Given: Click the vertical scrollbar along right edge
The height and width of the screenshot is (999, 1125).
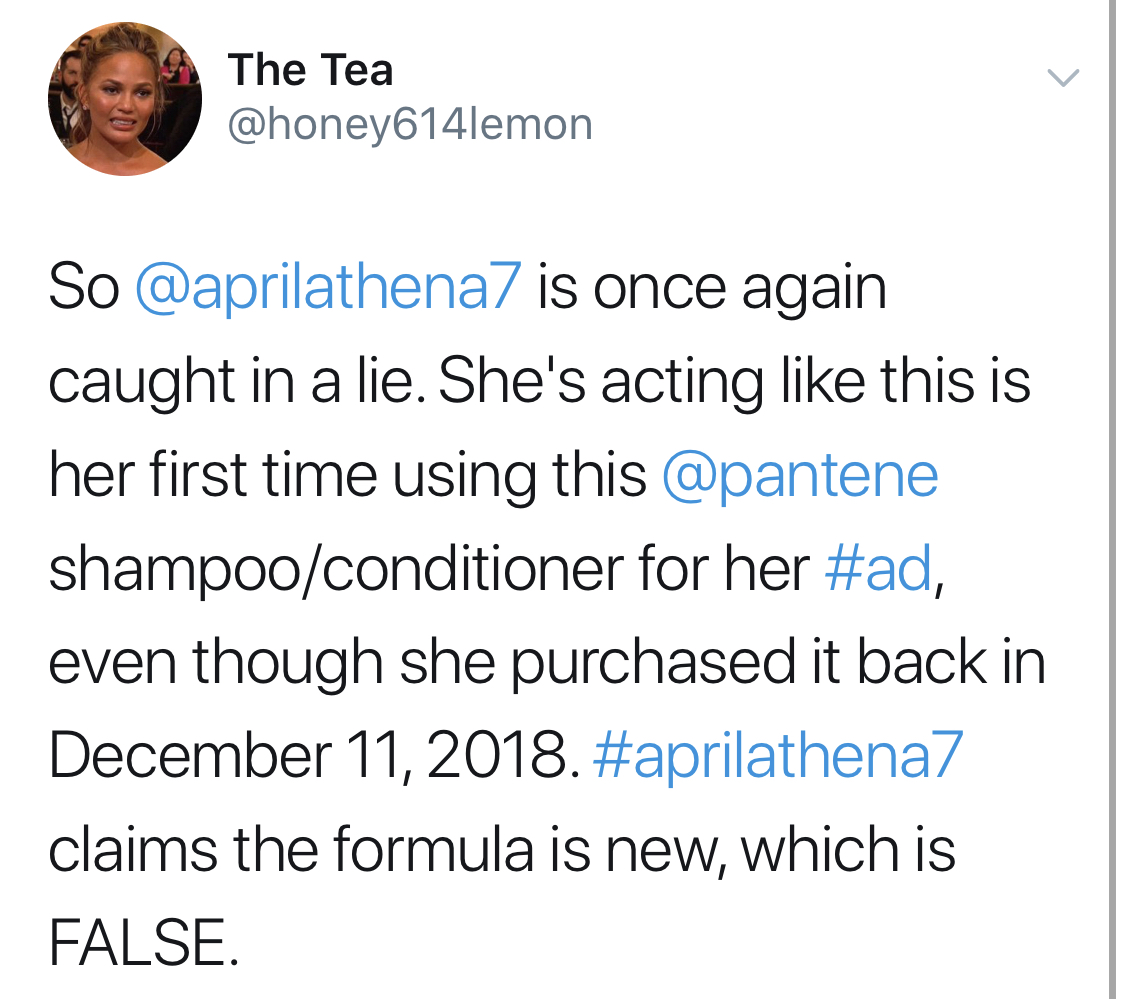Looking at the screenshot, I should (x=1112, y=500).
